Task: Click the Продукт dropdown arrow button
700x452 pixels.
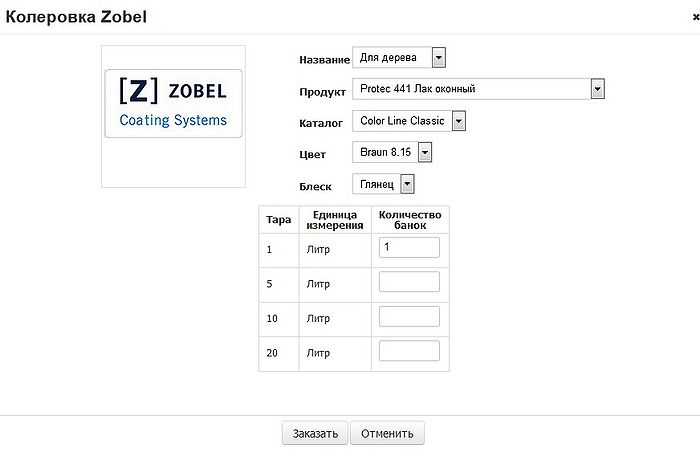Action: point(598,89)
